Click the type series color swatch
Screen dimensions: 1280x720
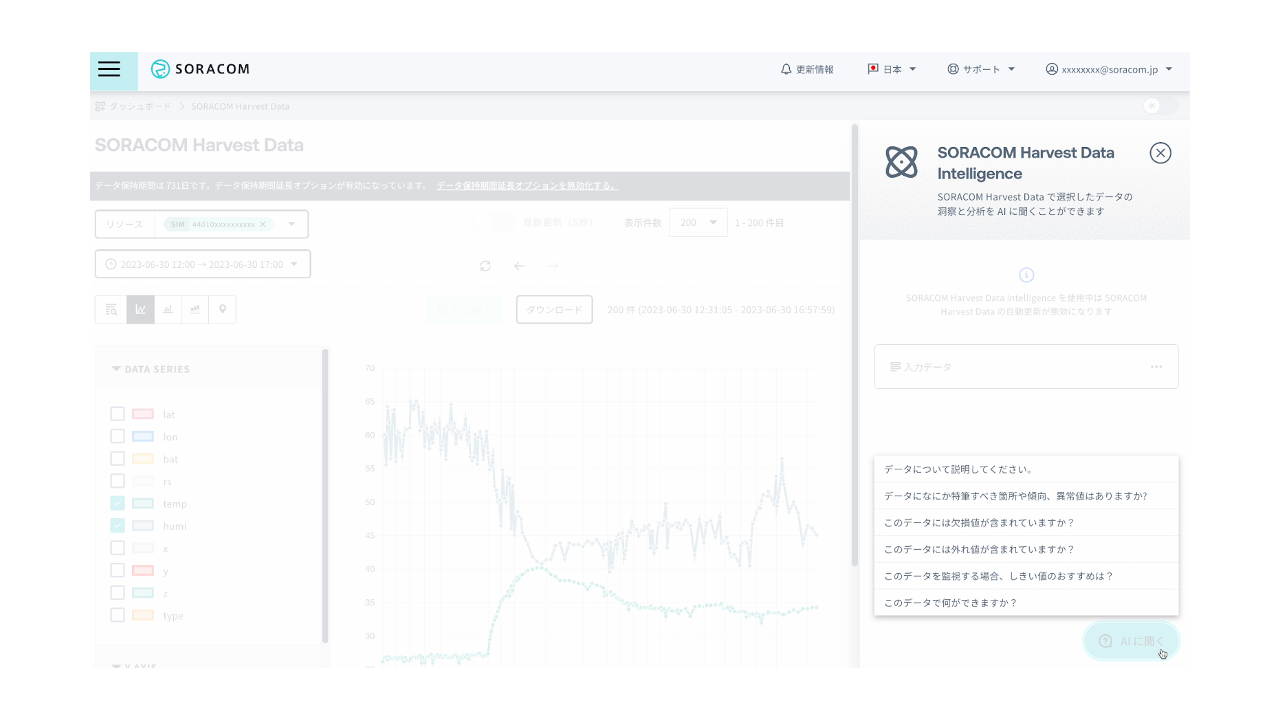coord(143,615)
